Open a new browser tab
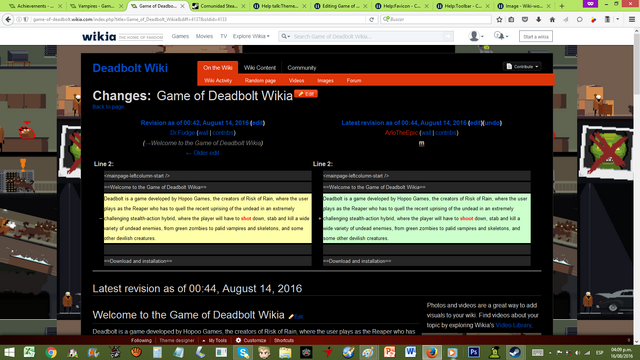This screenshot has height=360, width=640. pos(562,6)
